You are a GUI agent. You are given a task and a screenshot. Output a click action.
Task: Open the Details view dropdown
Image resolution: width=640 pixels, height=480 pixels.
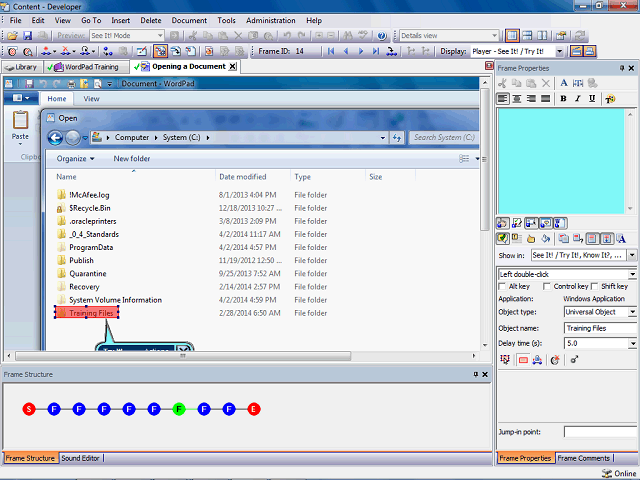click(494, 36)
